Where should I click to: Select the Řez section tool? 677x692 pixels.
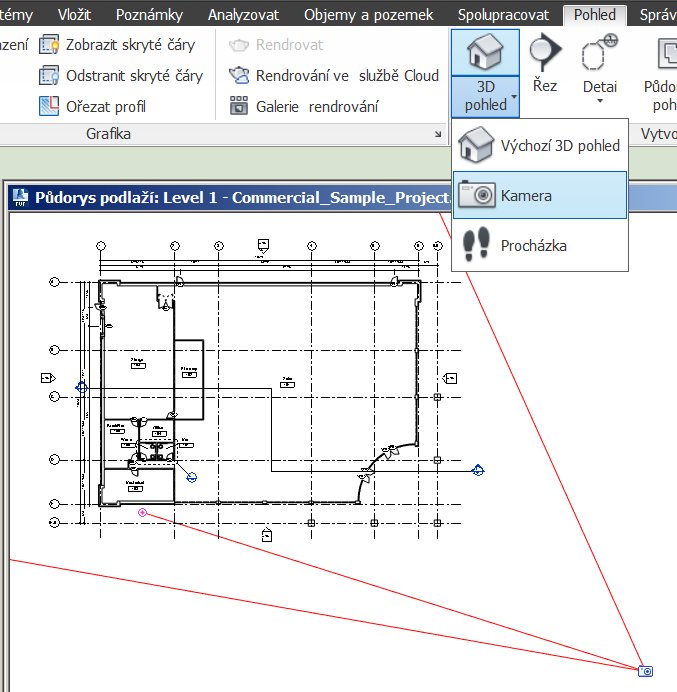(x=545, y=63)
